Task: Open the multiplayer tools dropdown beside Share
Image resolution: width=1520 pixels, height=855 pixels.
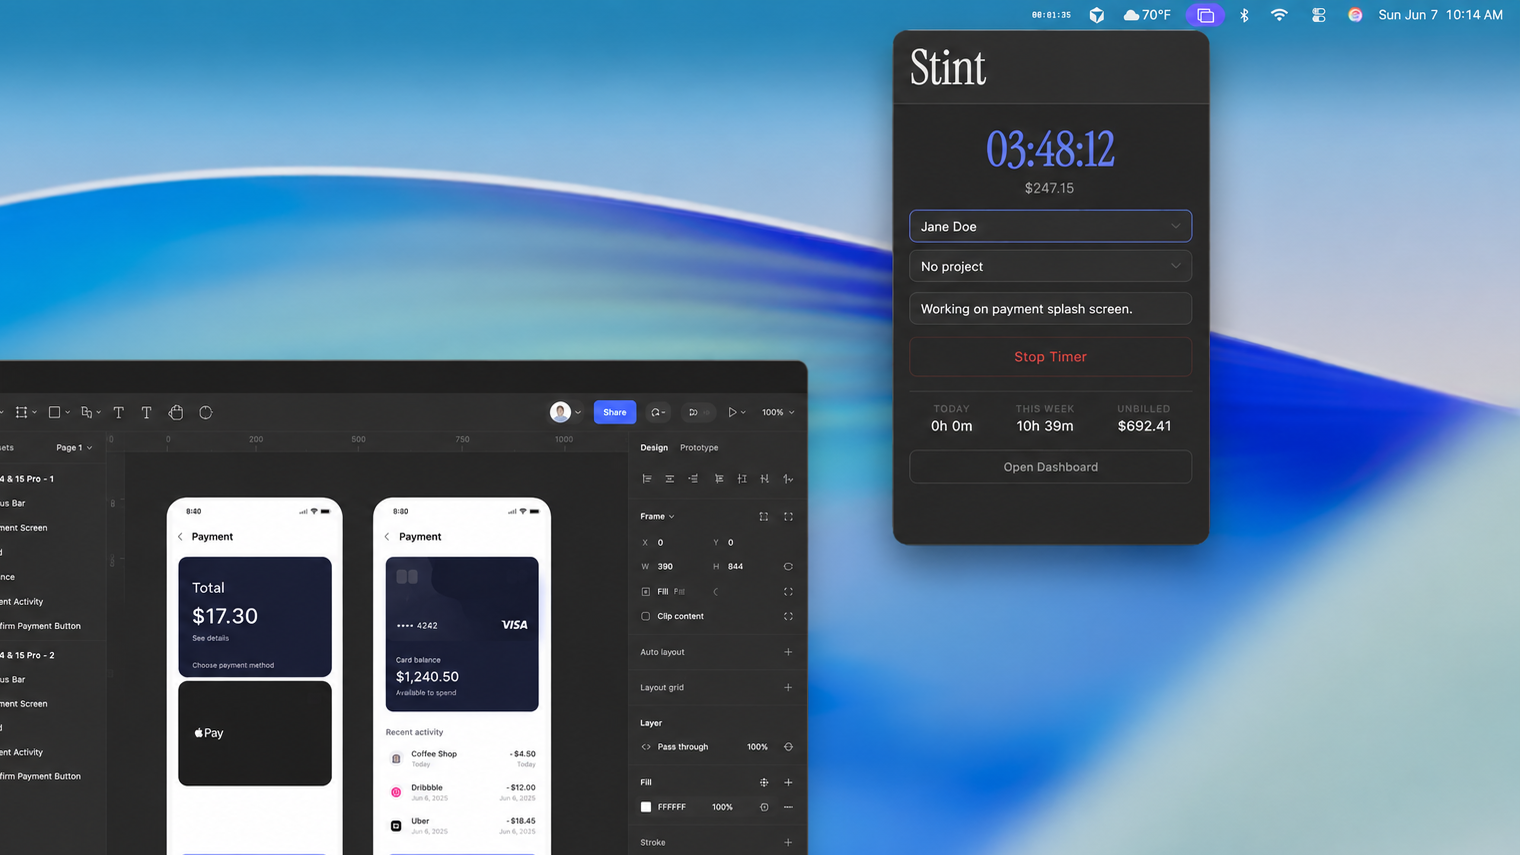Action: [x=657, y=412]
